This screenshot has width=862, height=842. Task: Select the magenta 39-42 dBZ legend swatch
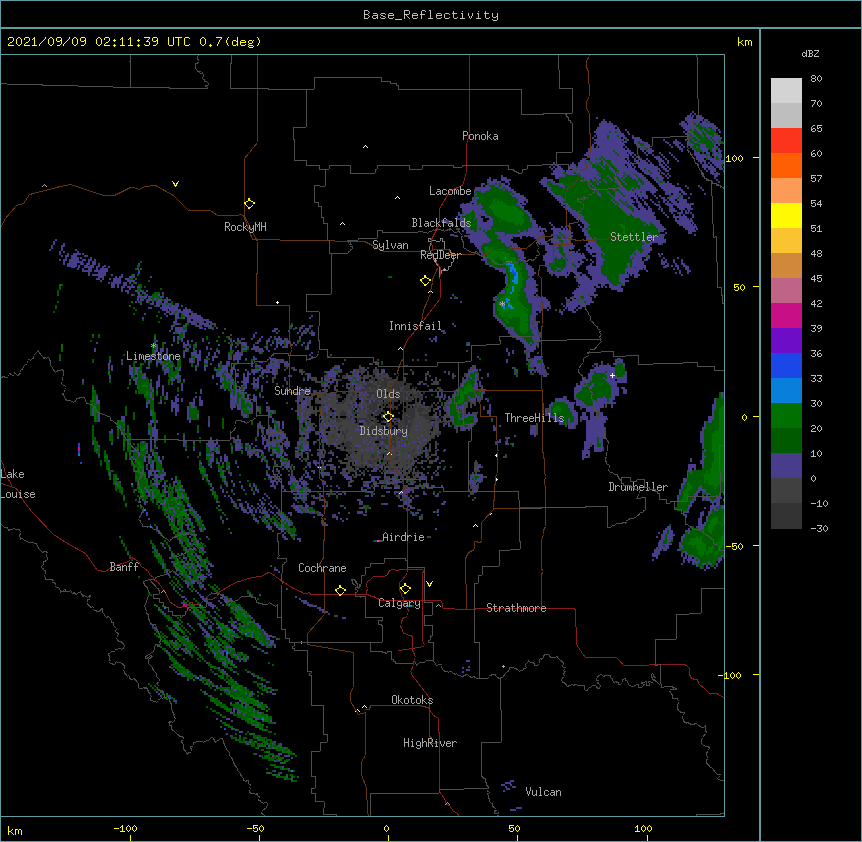[x=786, y=315]
